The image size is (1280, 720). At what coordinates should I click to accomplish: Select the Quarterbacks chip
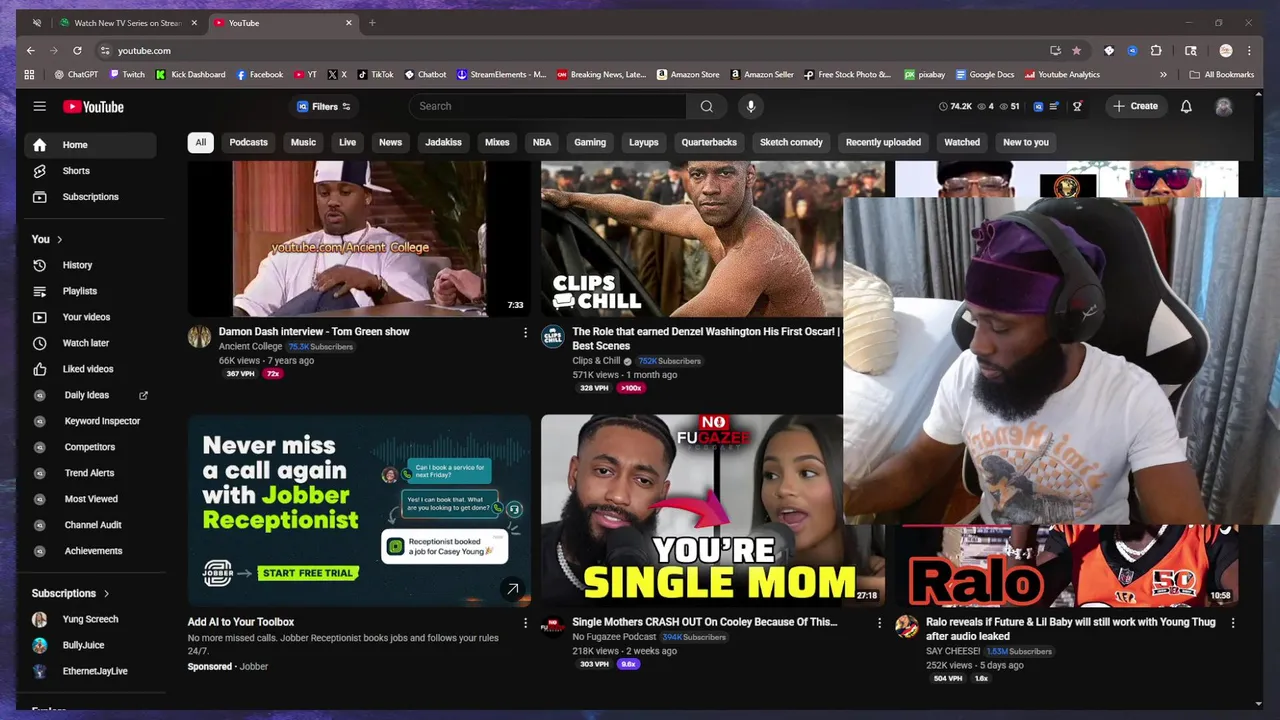[709, 142]
